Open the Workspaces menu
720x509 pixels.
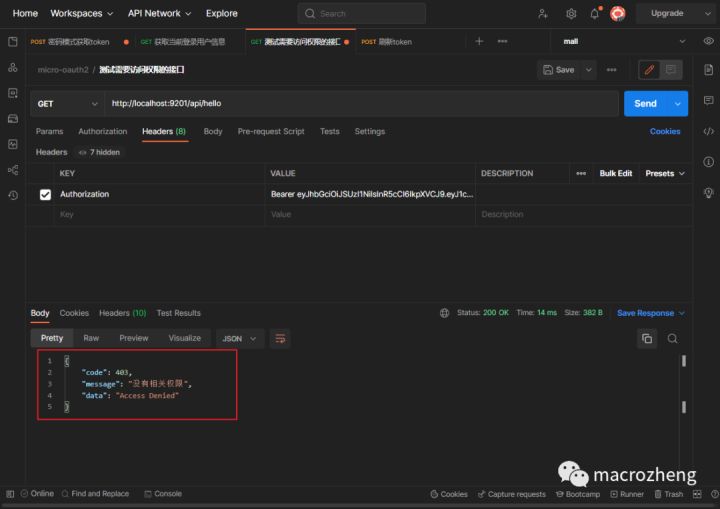81,14
